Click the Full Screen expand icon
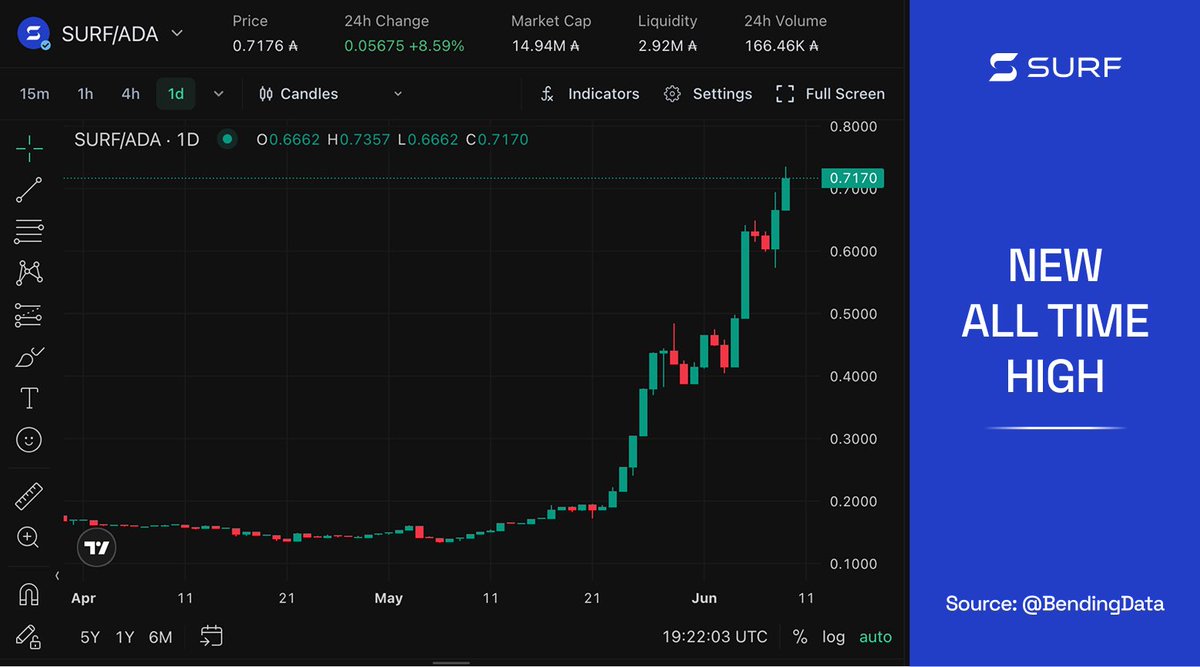 [785, 94]
